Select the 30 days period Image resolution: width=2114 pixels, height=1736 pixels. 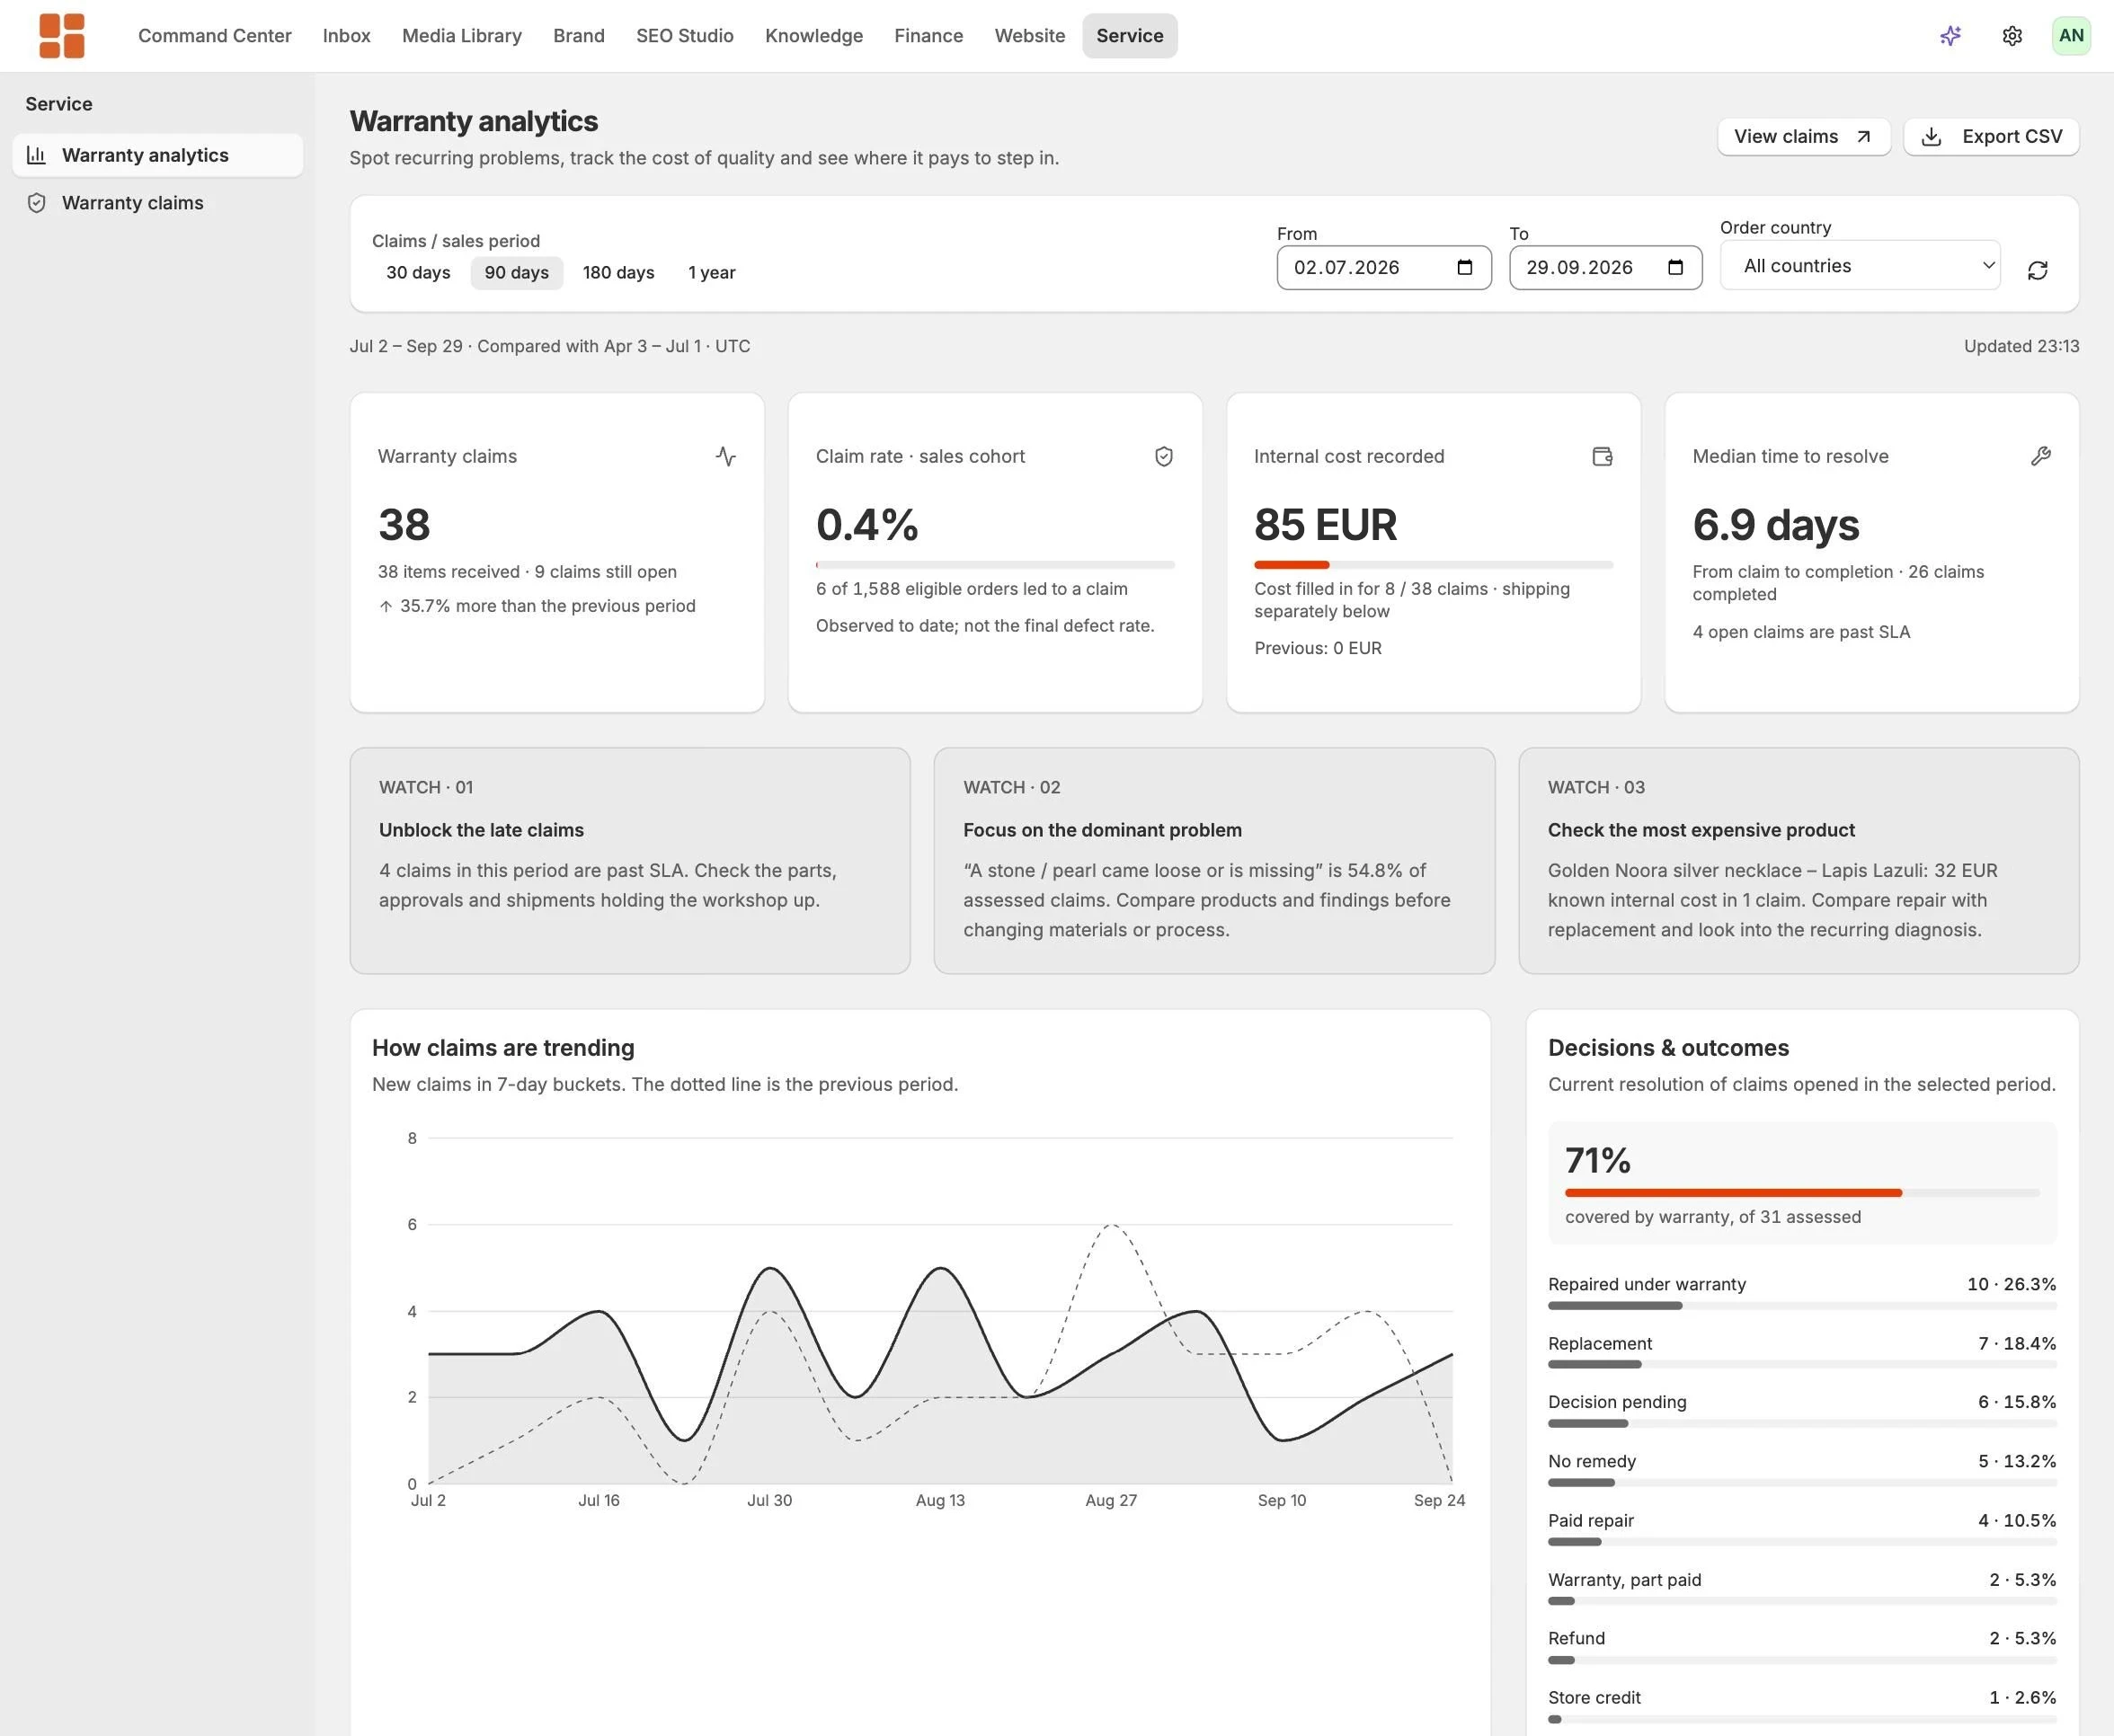tap(418, 273)
